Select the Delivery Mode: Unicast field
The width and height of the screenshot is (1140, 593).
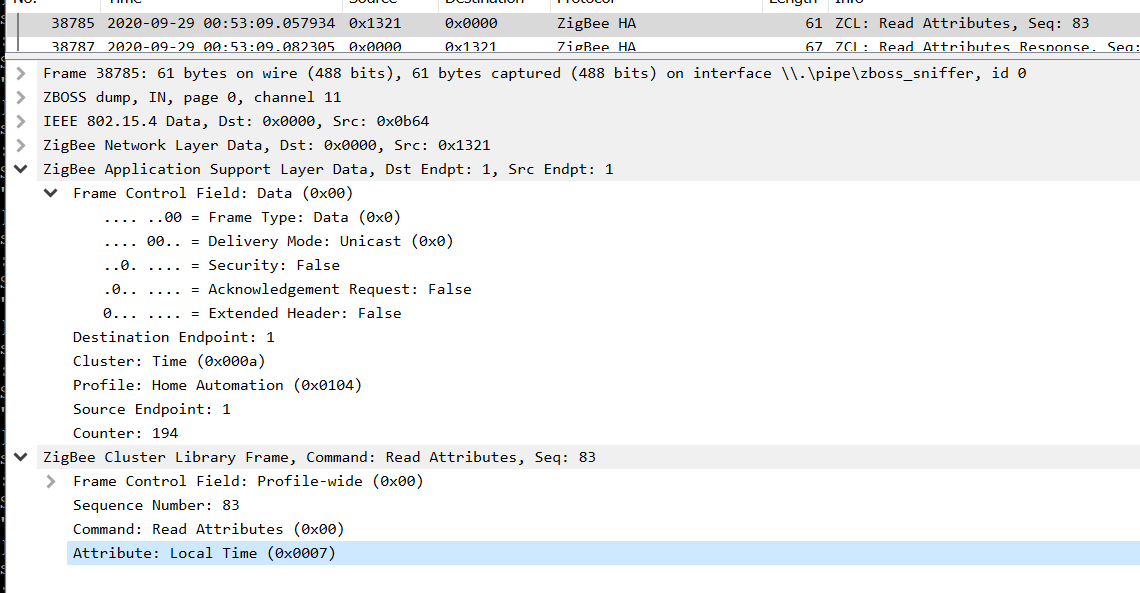click(278, 241)
